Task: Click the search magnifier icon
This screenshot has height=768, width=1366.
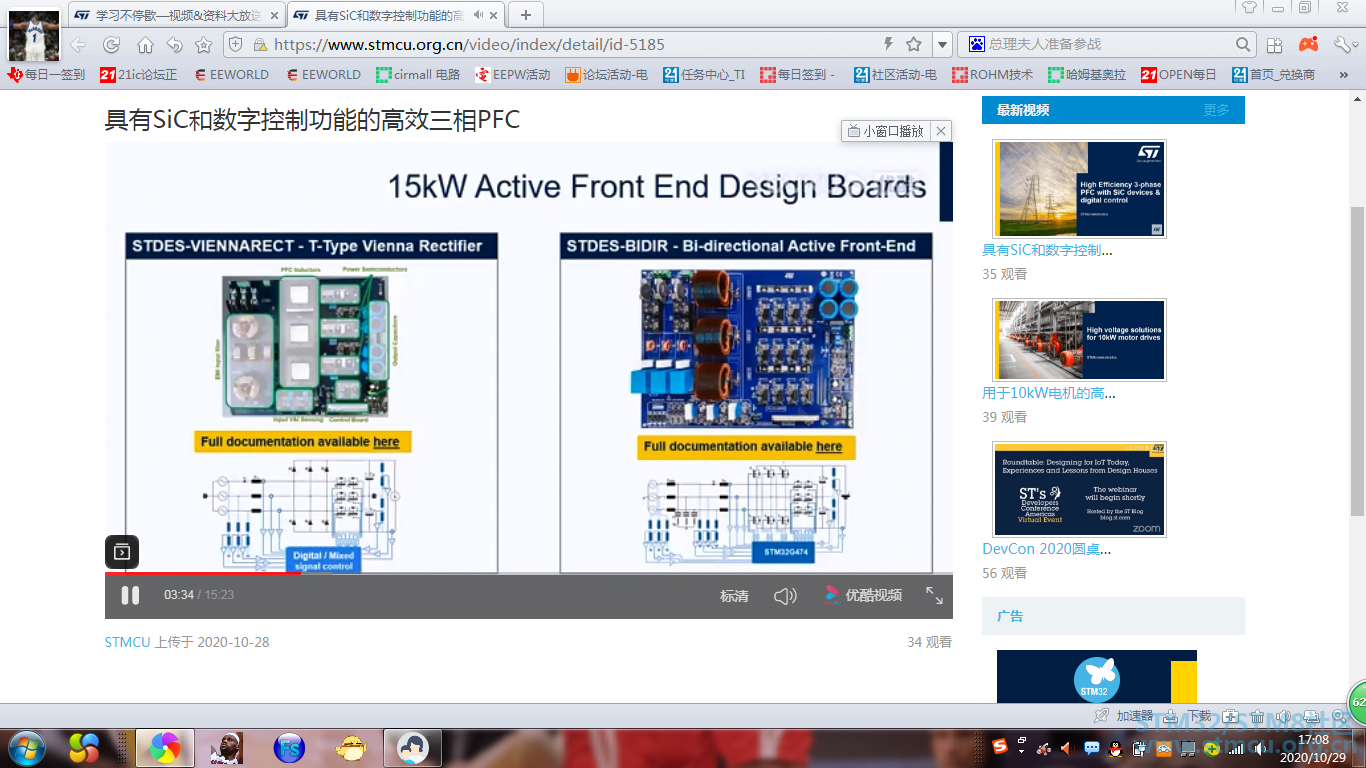Action: click(1243, 44)
